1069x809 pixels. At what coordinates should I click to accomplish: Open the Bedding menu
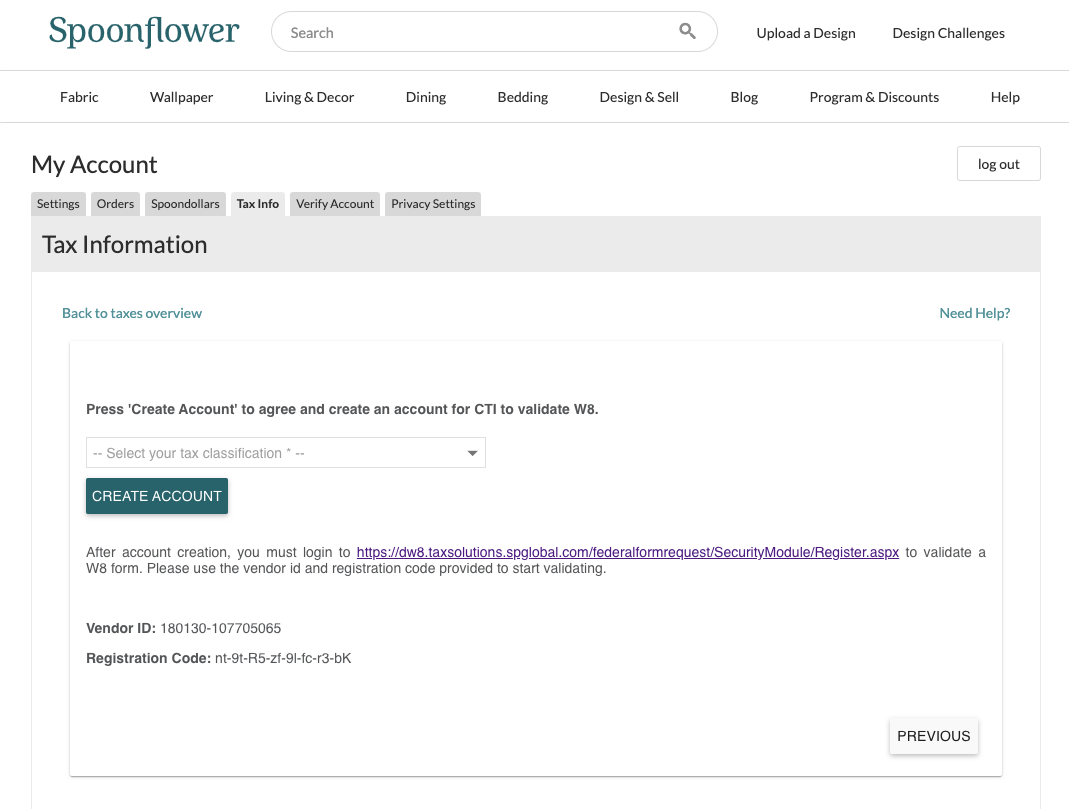[x=522, y=97]
